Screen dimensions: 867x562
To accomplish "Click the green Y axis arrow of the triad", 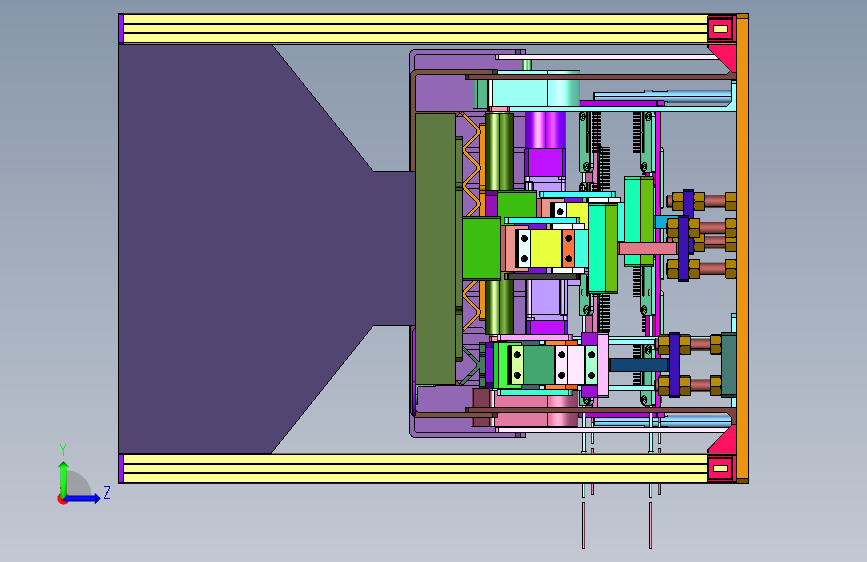I will (63, 478).
